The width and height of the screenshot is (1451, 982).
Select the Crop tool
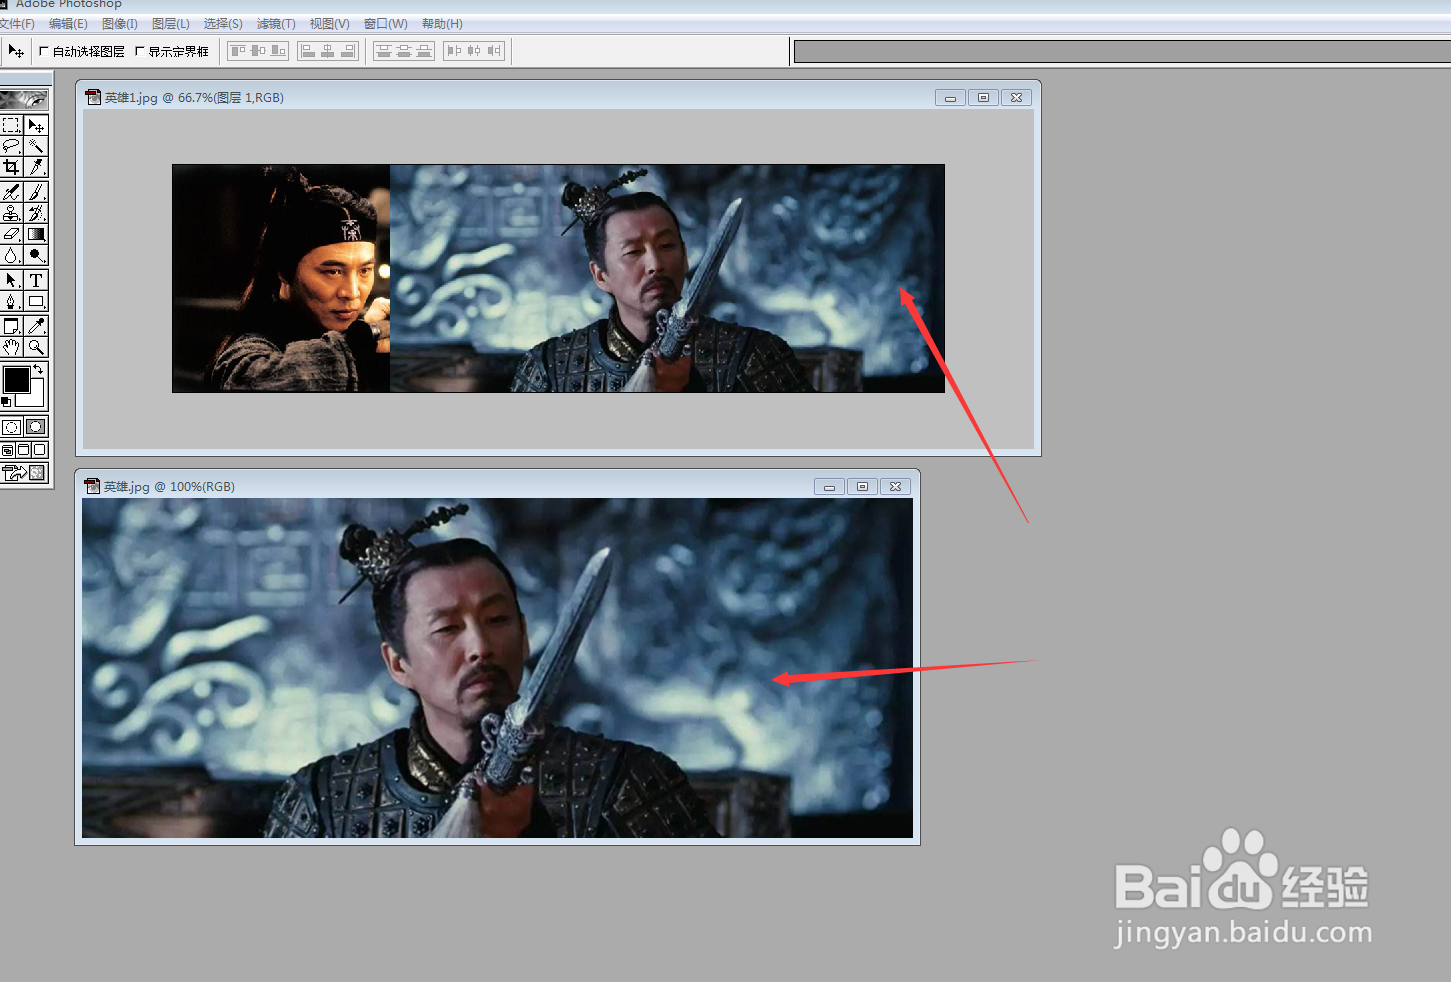[x=11, y=167]
